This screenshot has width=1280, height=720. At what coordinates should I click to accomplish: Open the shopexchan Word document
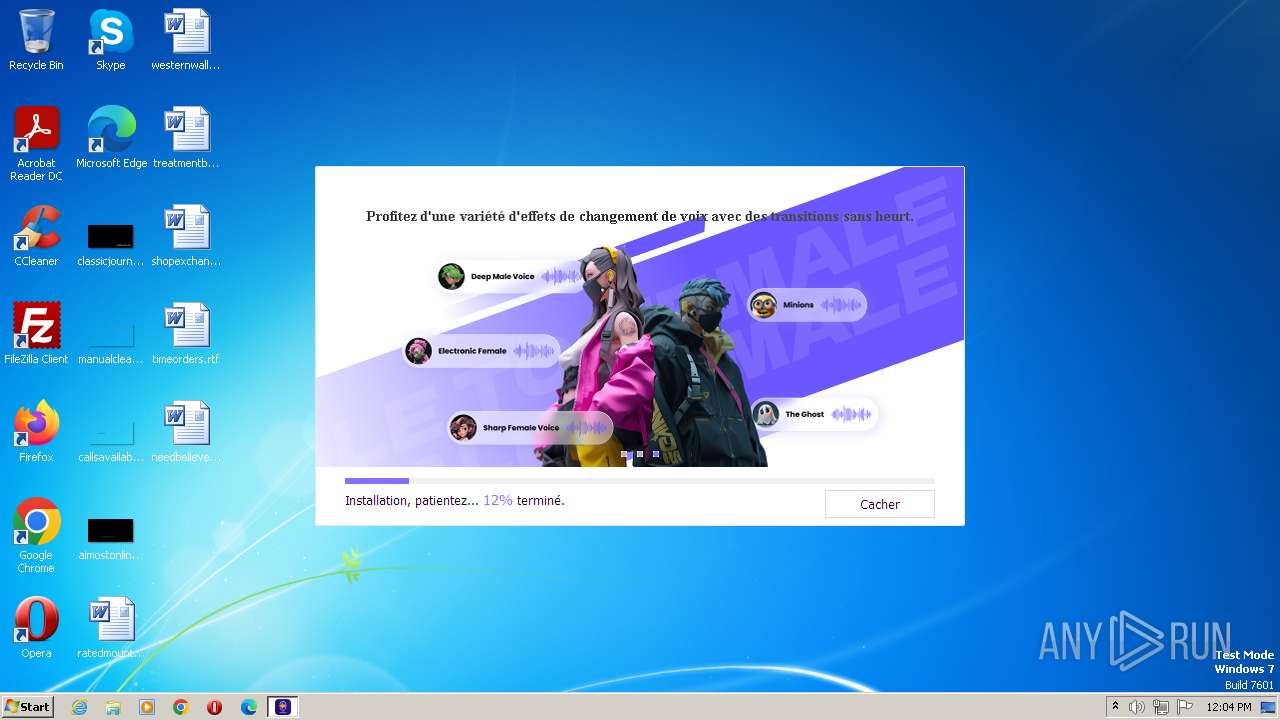tap(186, 236)
